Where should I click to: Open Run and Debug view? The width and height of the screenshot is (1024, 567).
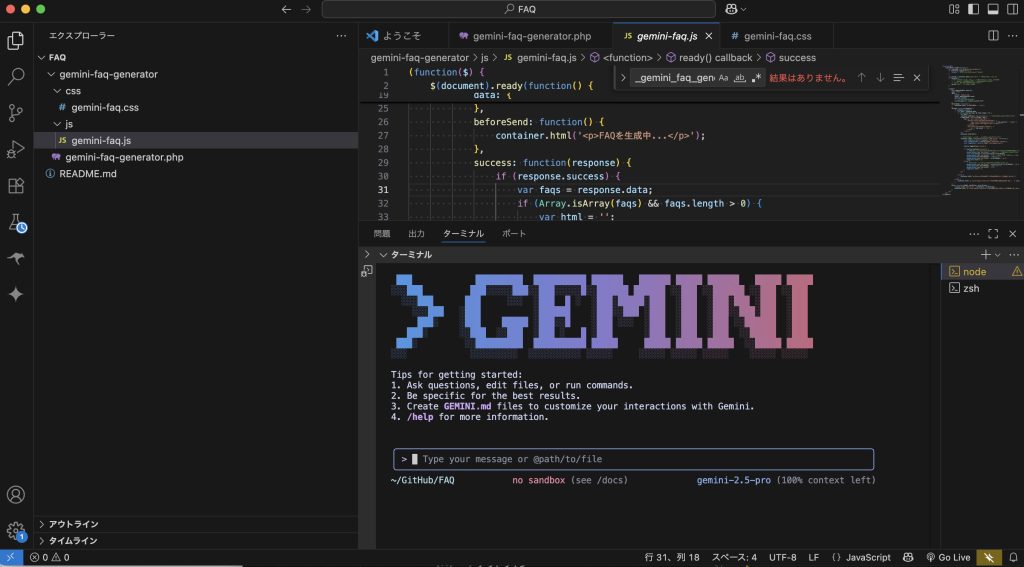[16, 149]
